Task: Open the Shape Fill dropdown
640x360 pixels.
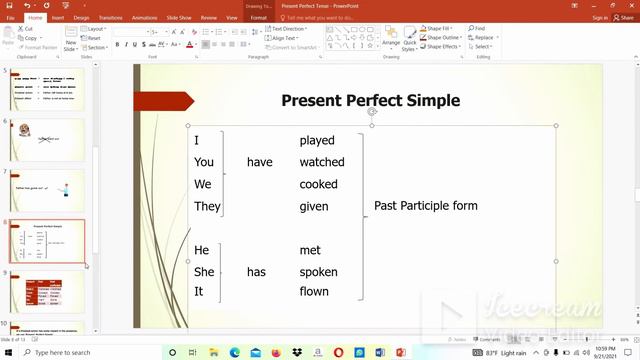Action: 436,28
